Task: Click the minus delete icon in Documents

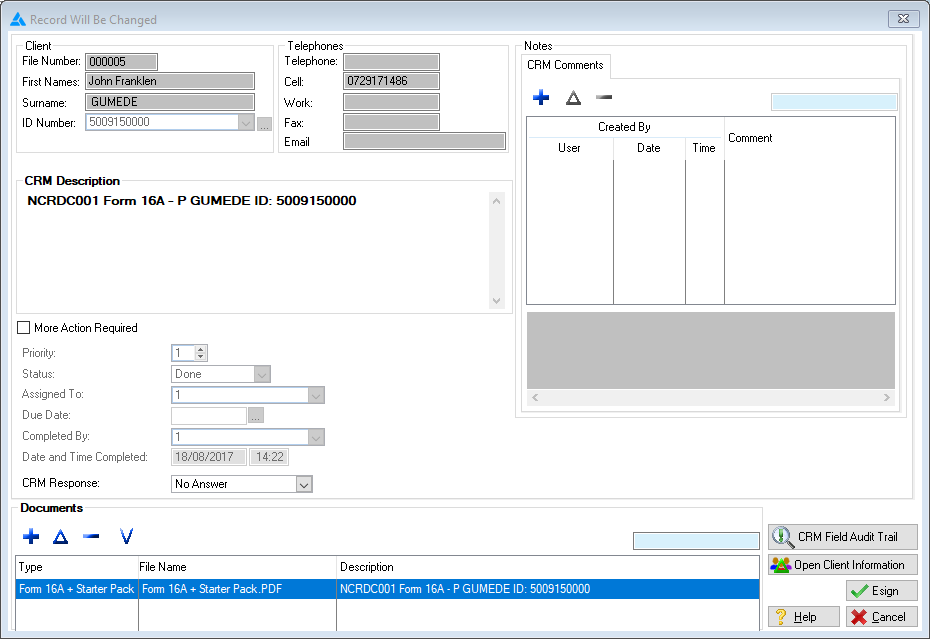Action: pos(91,537)
